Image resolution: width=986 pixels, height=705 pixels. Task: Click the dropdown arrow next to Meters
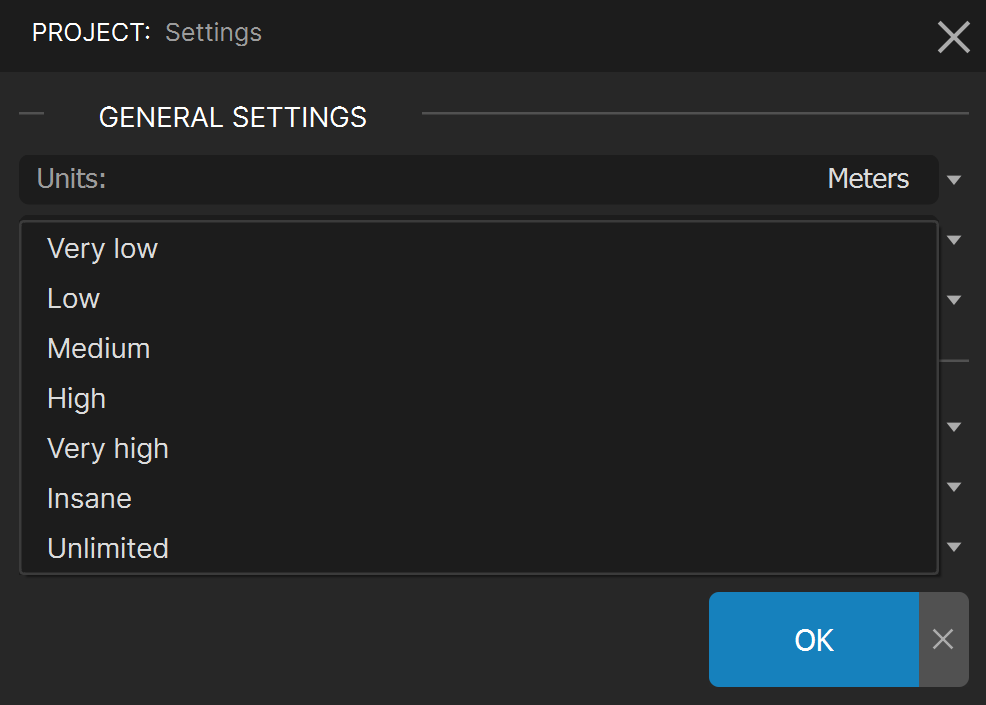click(x=954, y=180)
